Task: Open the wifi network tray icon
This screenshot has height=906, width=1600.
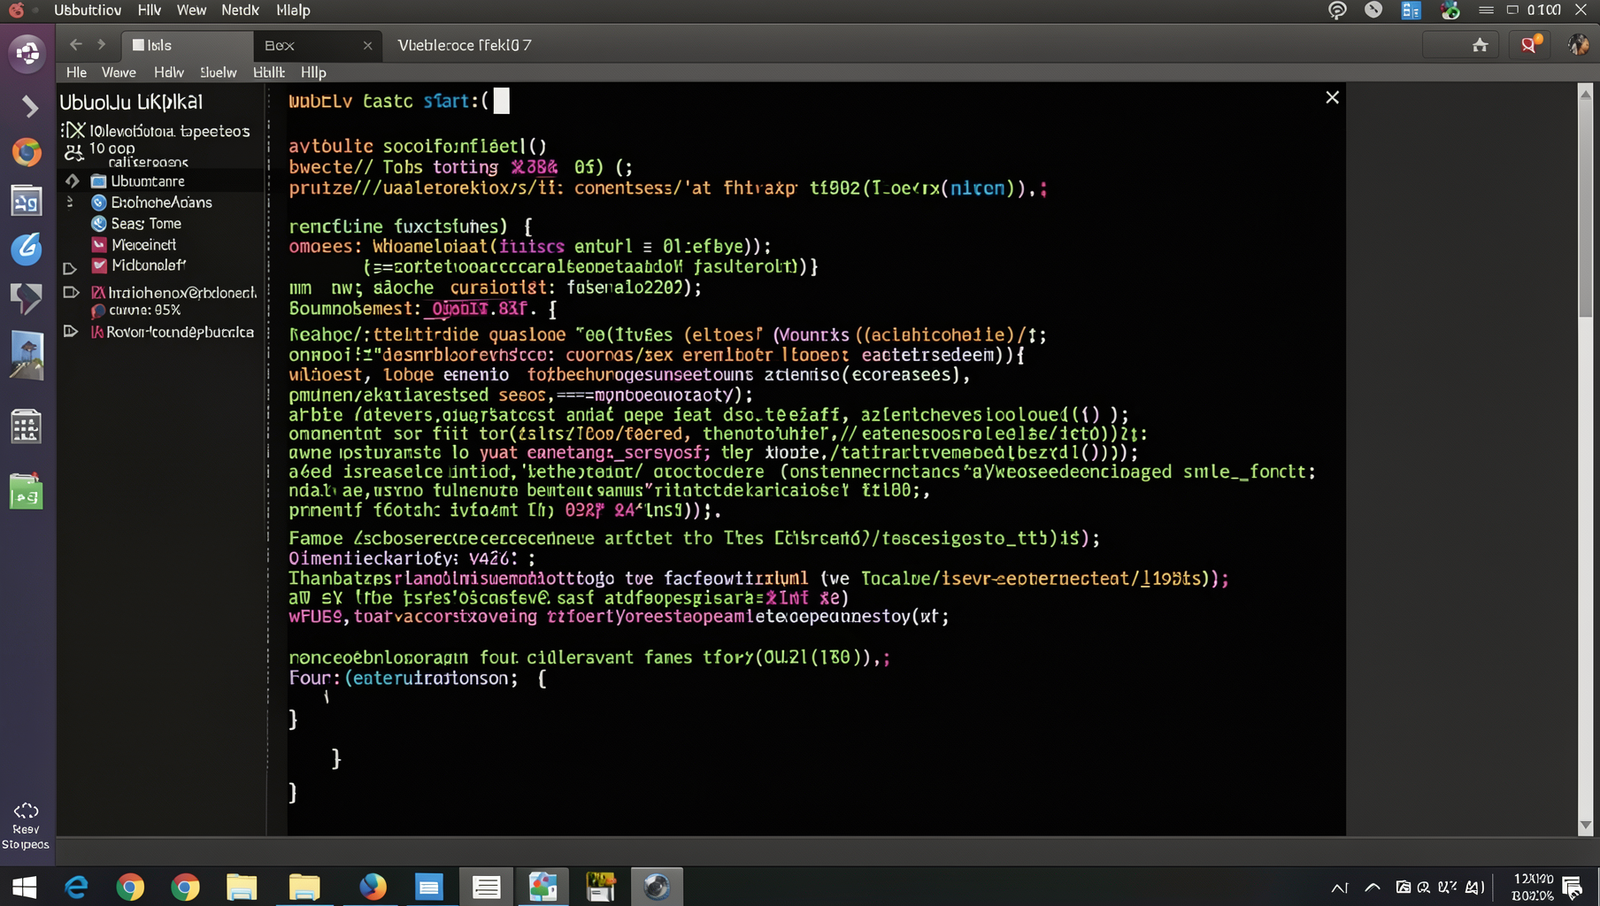Action: (x=1338, y=10)
